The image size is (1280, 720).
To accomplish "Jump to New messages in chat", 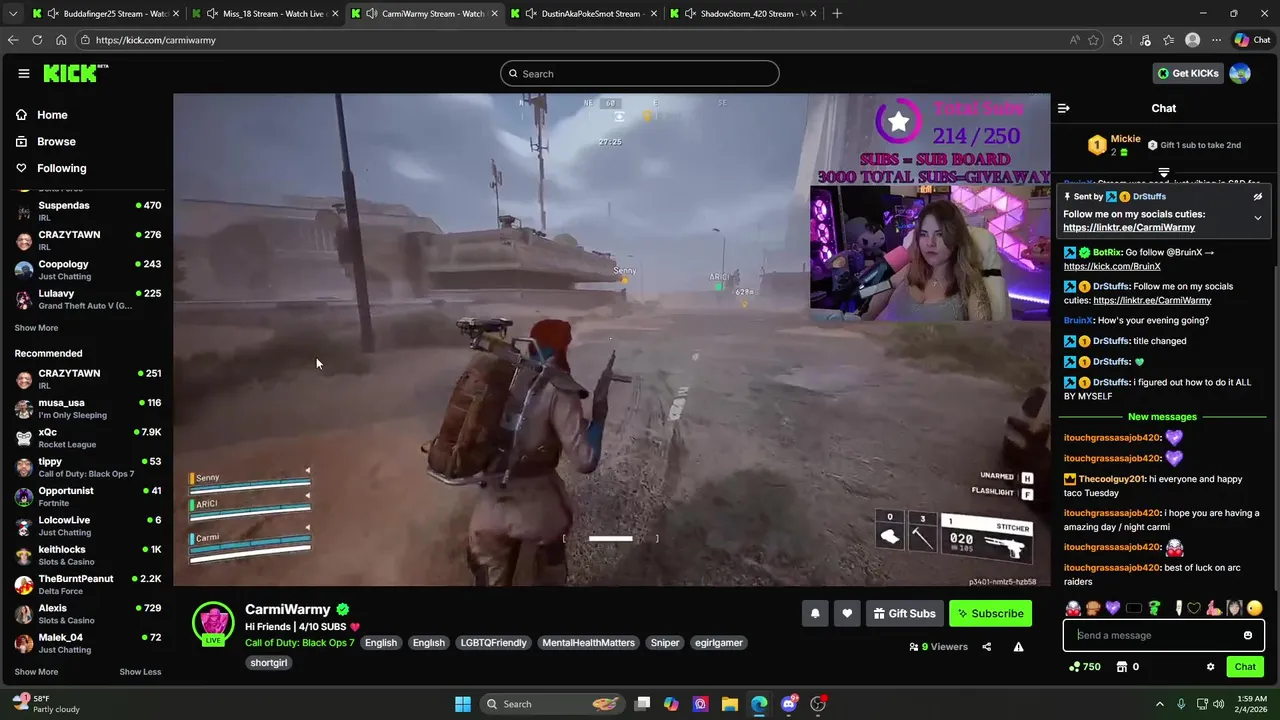I will 1162,417.
